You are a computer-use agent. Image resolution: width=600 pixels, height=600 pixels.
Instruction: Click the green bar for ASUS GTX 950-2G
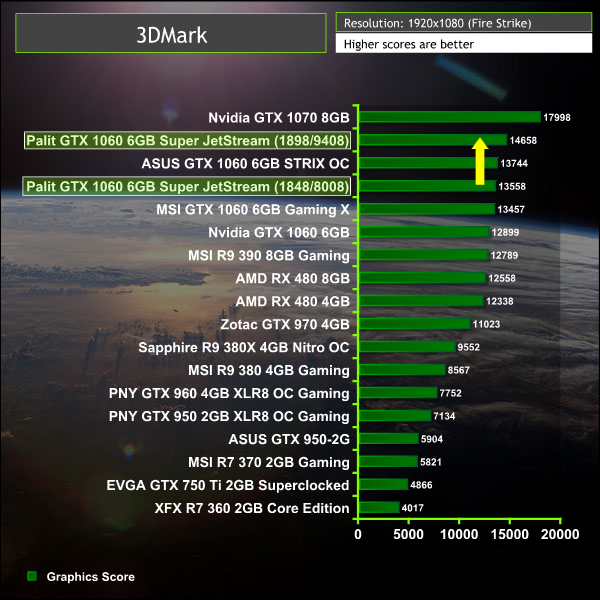(x=389, y=439)
